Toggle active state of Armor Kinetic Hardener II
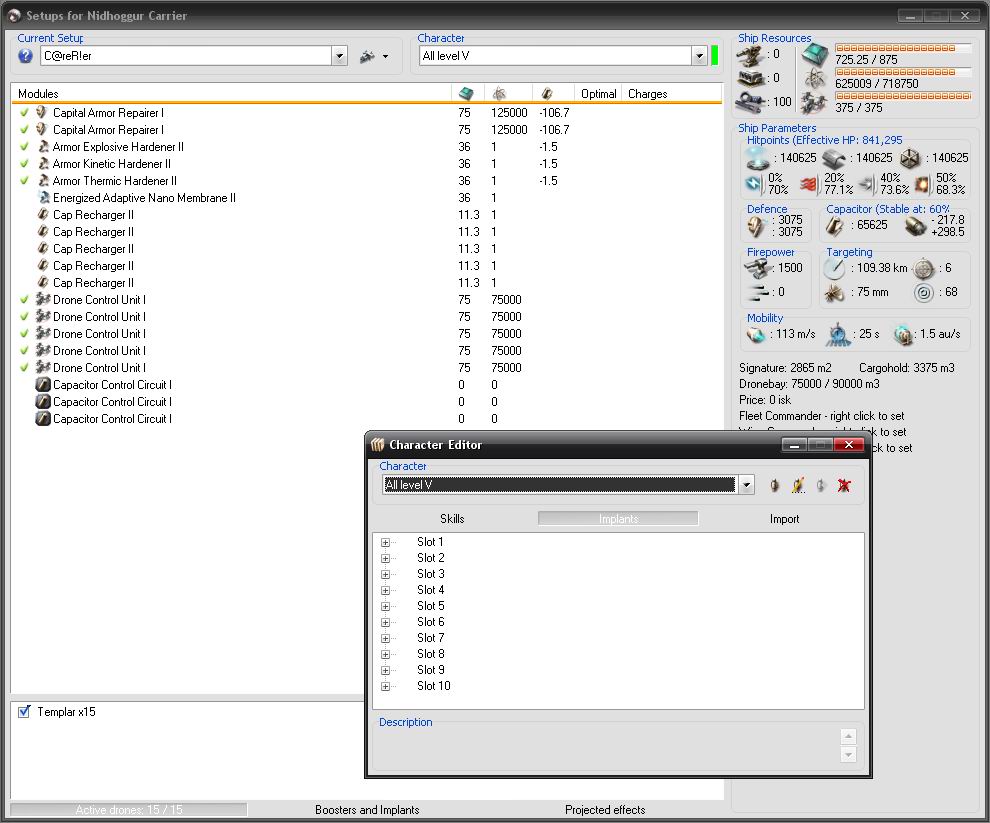 (24, 164)
